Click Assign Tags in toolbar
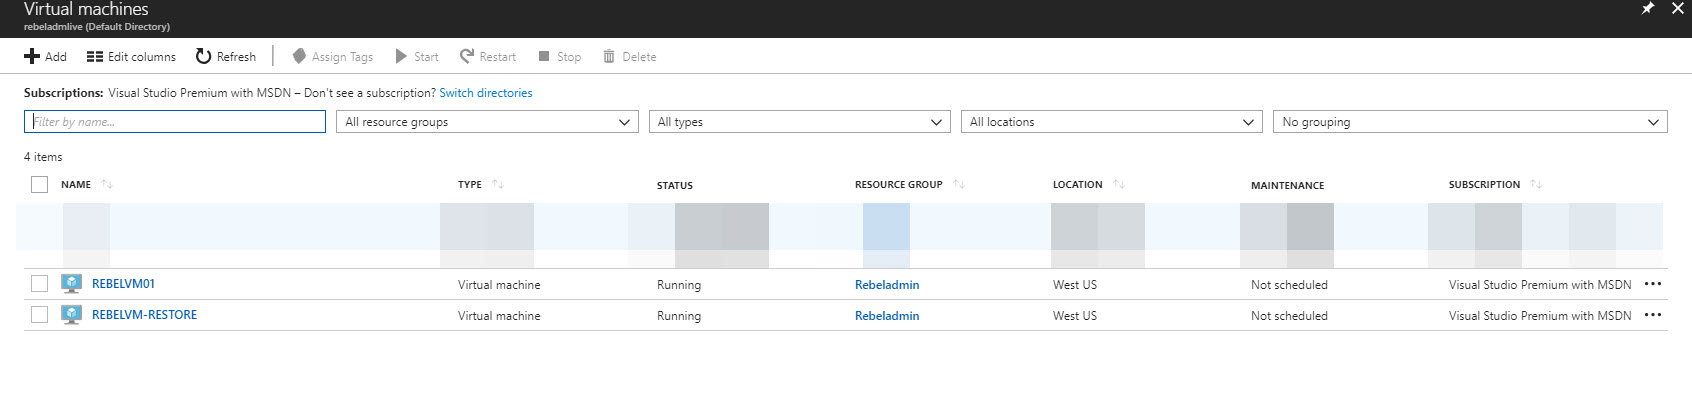 (333, 57)
